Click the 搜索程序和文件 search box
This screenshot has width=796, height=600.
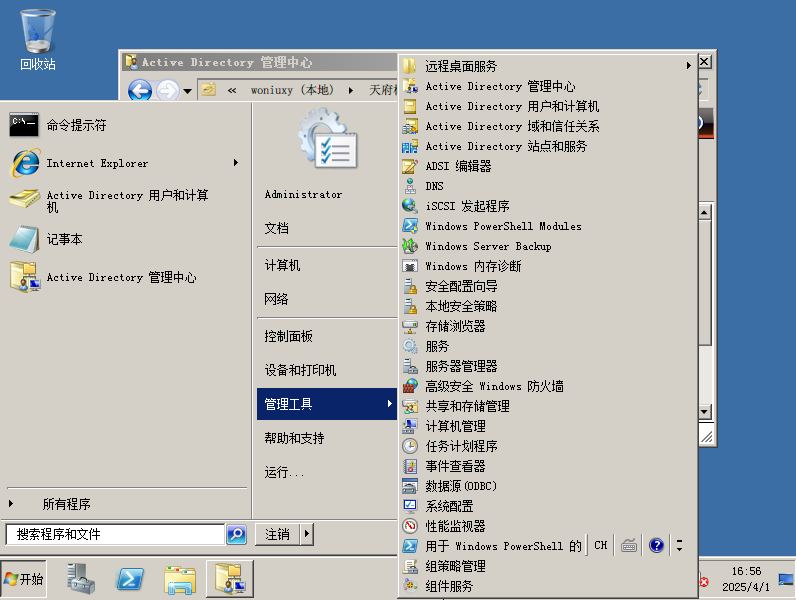(115, 534)
